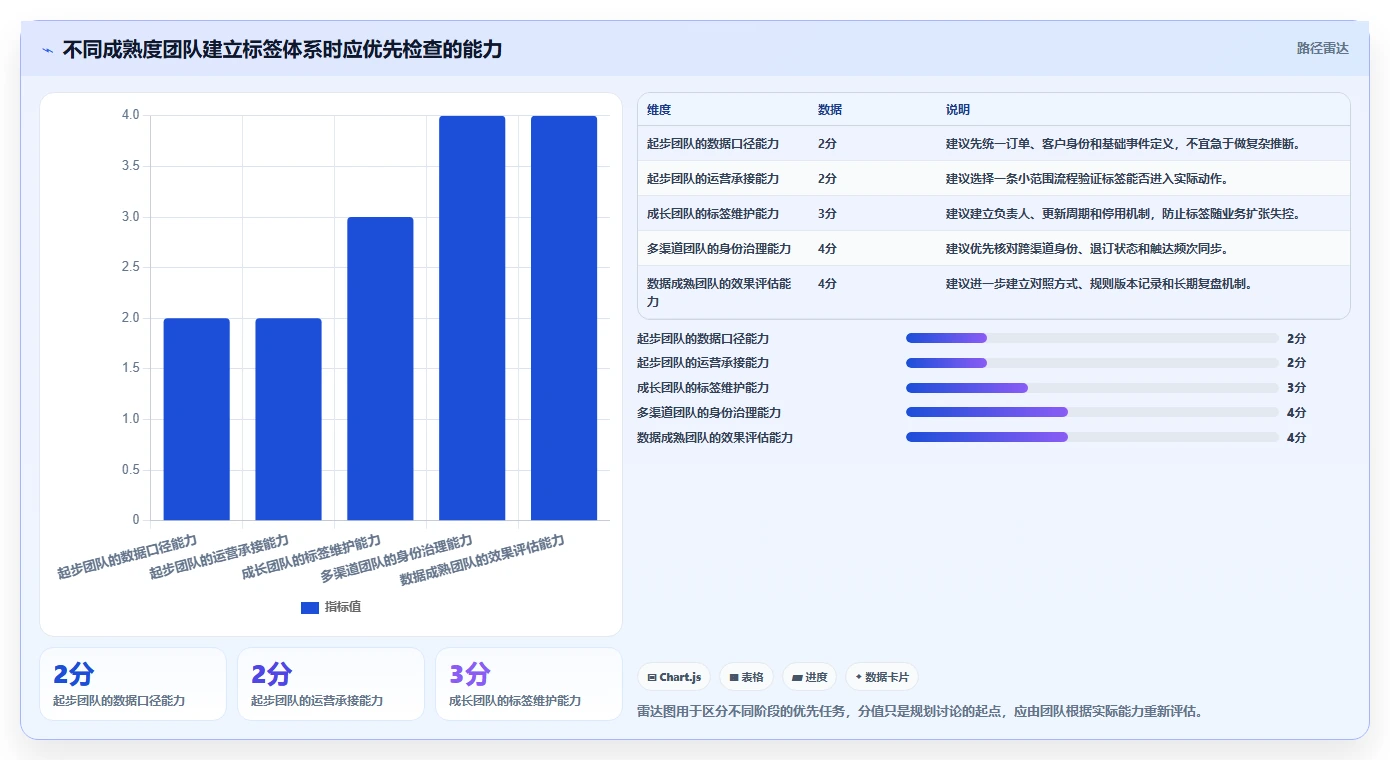Screen dimensions: 1390x760
Task: Click the 起步团队的运营承接能力 progress bar
Action: point(1092,363)
